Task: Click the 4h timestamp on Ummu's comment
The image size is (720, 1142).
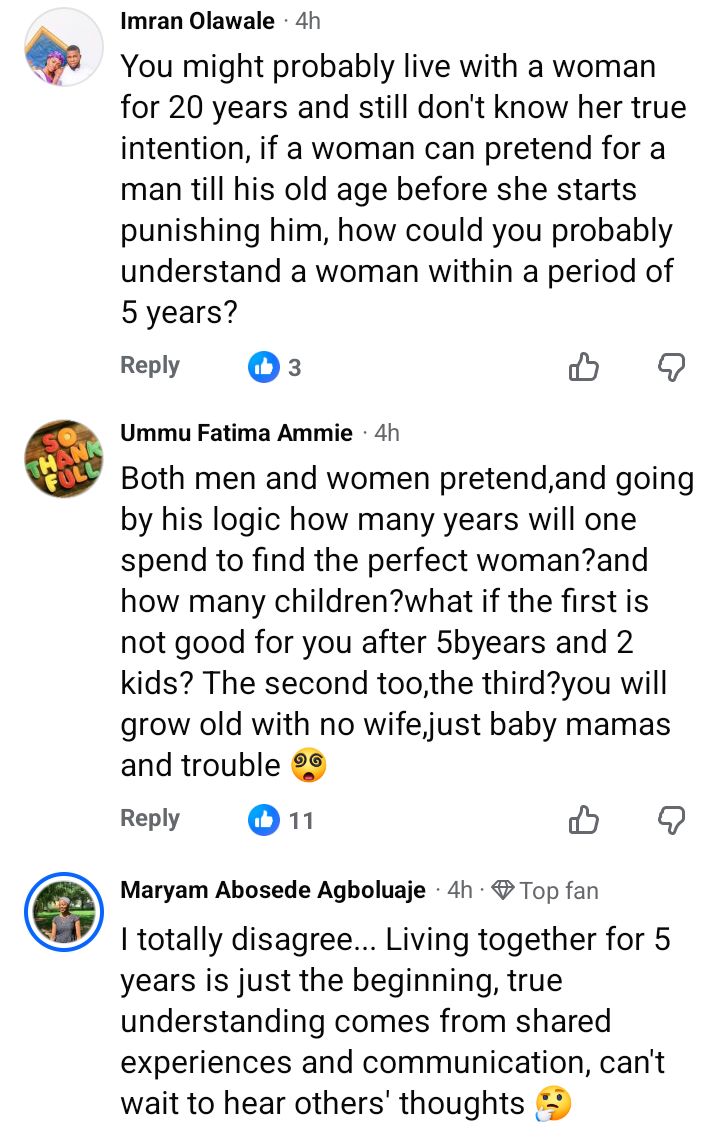Action: coord(386,433)
